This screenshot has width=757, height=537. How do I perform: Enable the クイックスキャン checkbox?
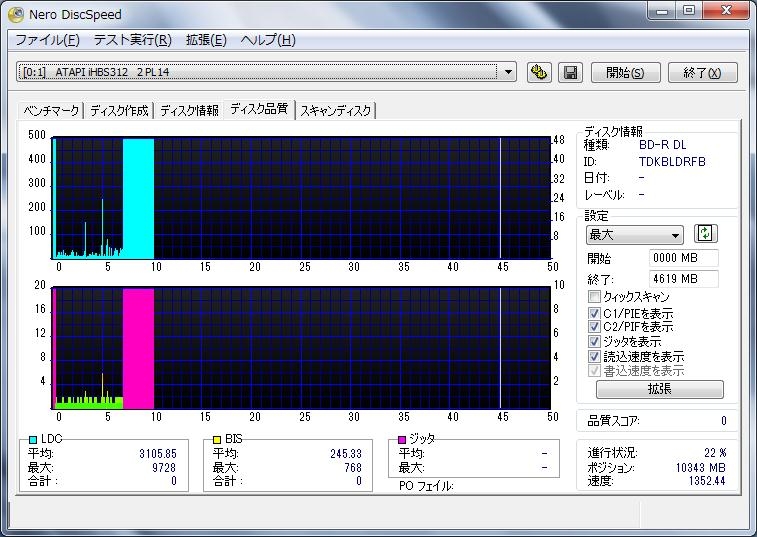pyautogui.click(x=594, y=296)
